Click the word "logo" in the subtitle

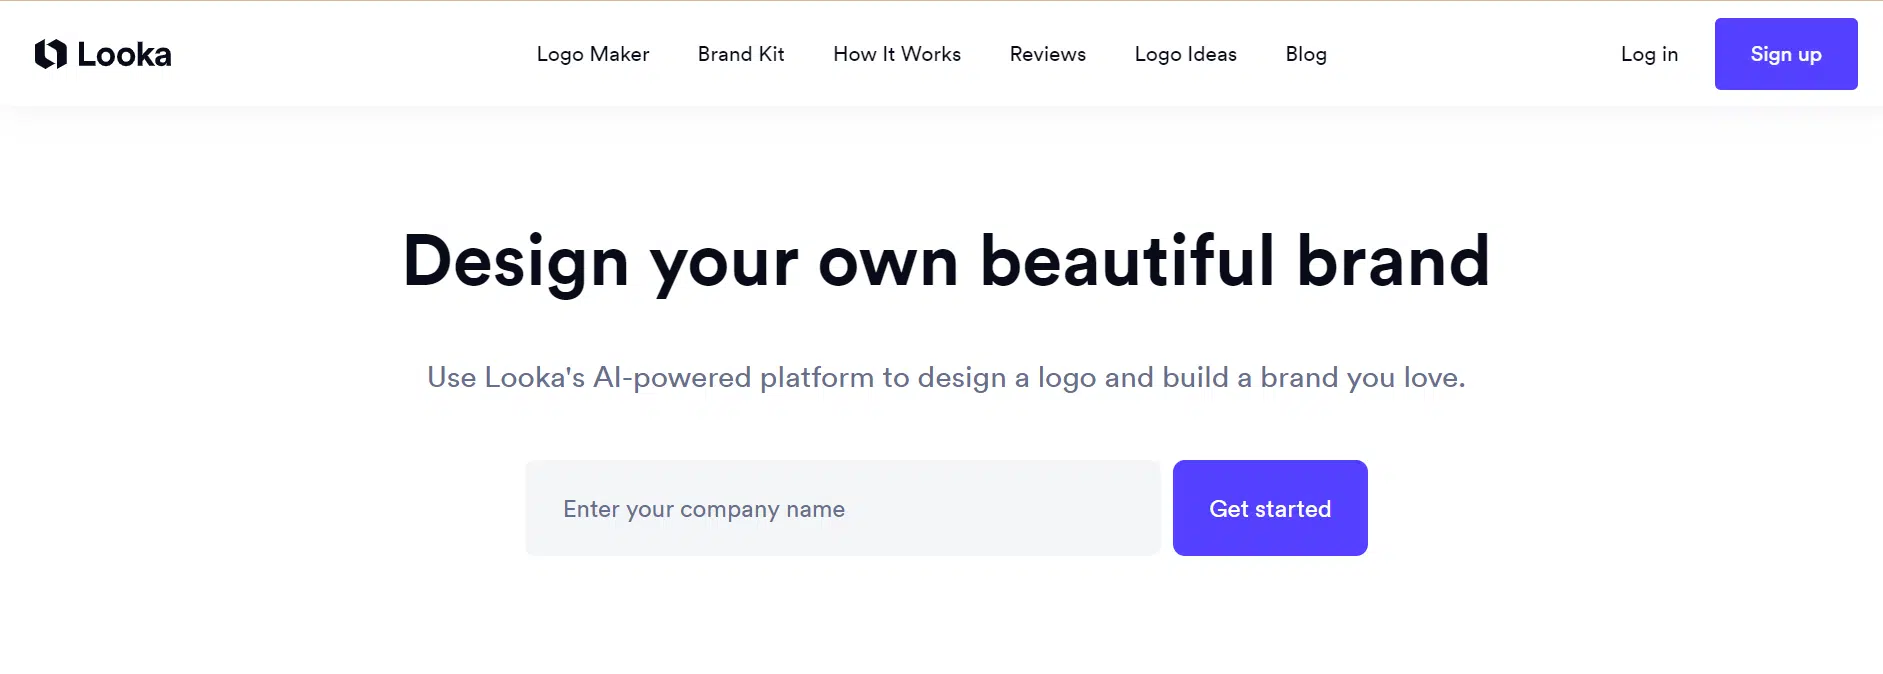coord(1067,378)
